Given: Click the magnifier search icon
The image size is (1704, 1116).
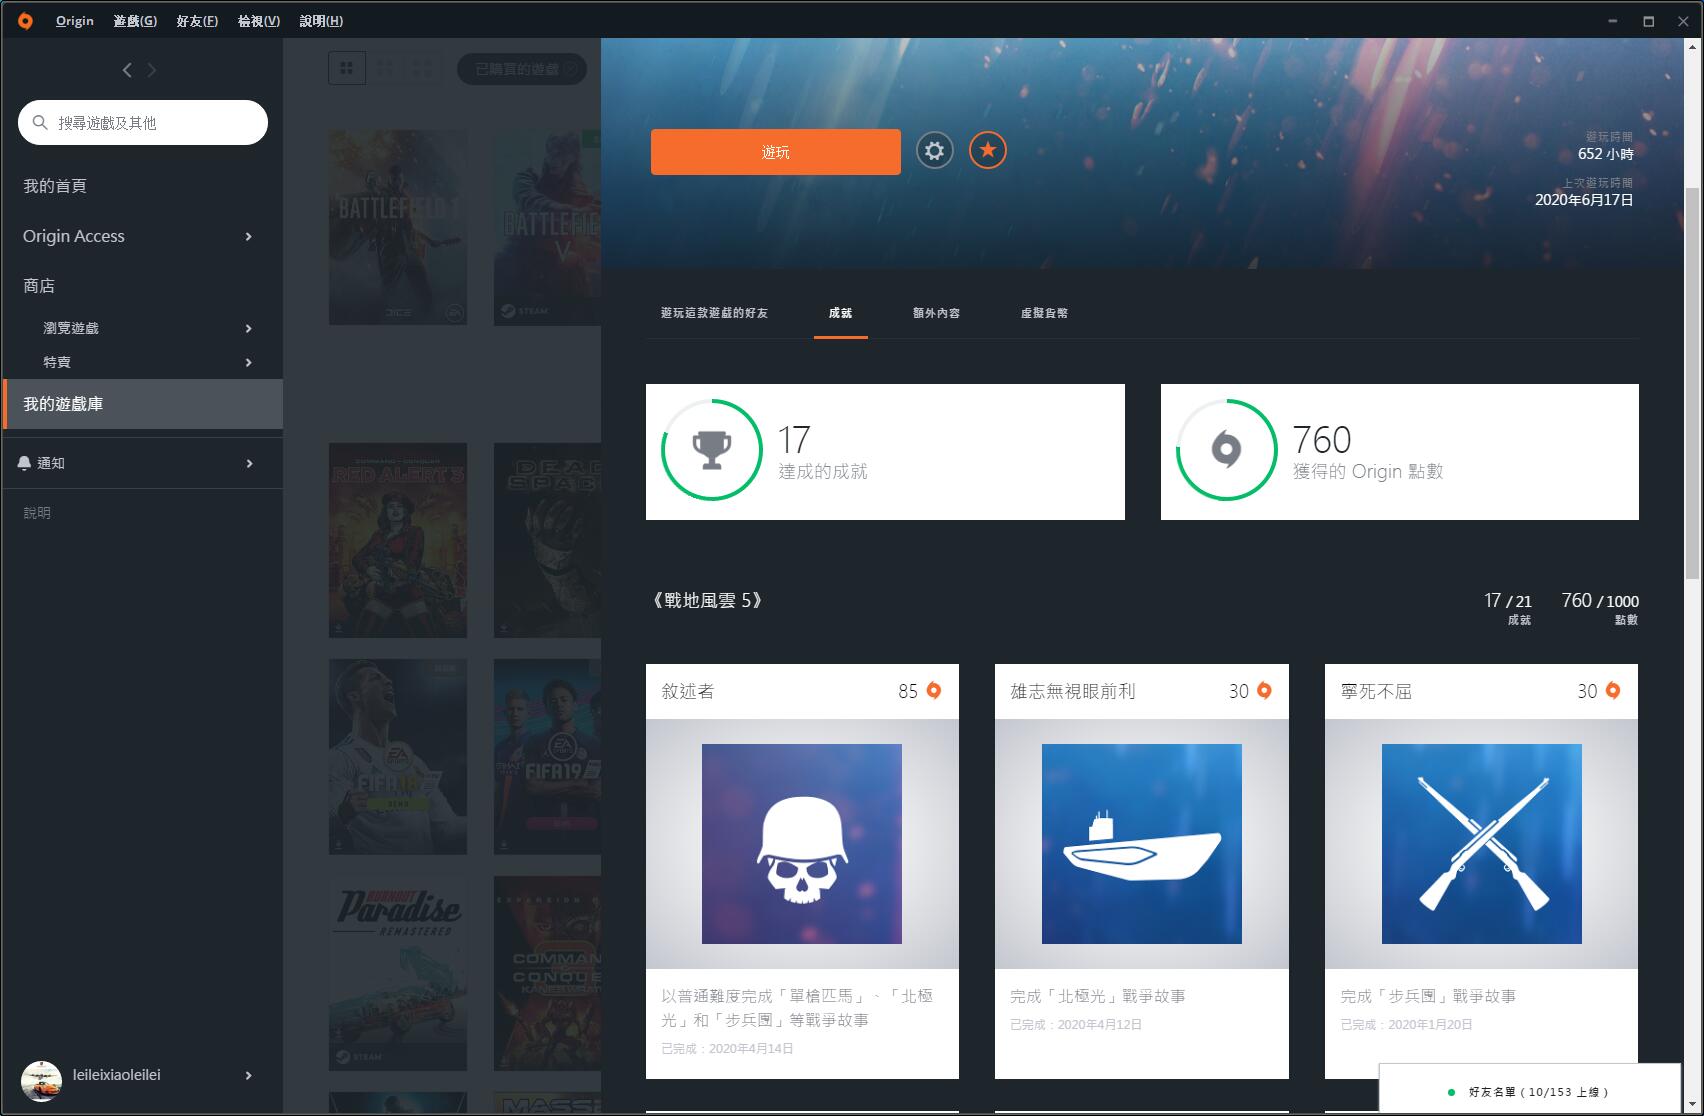Looking at the screenshot, I should point(40,122).
